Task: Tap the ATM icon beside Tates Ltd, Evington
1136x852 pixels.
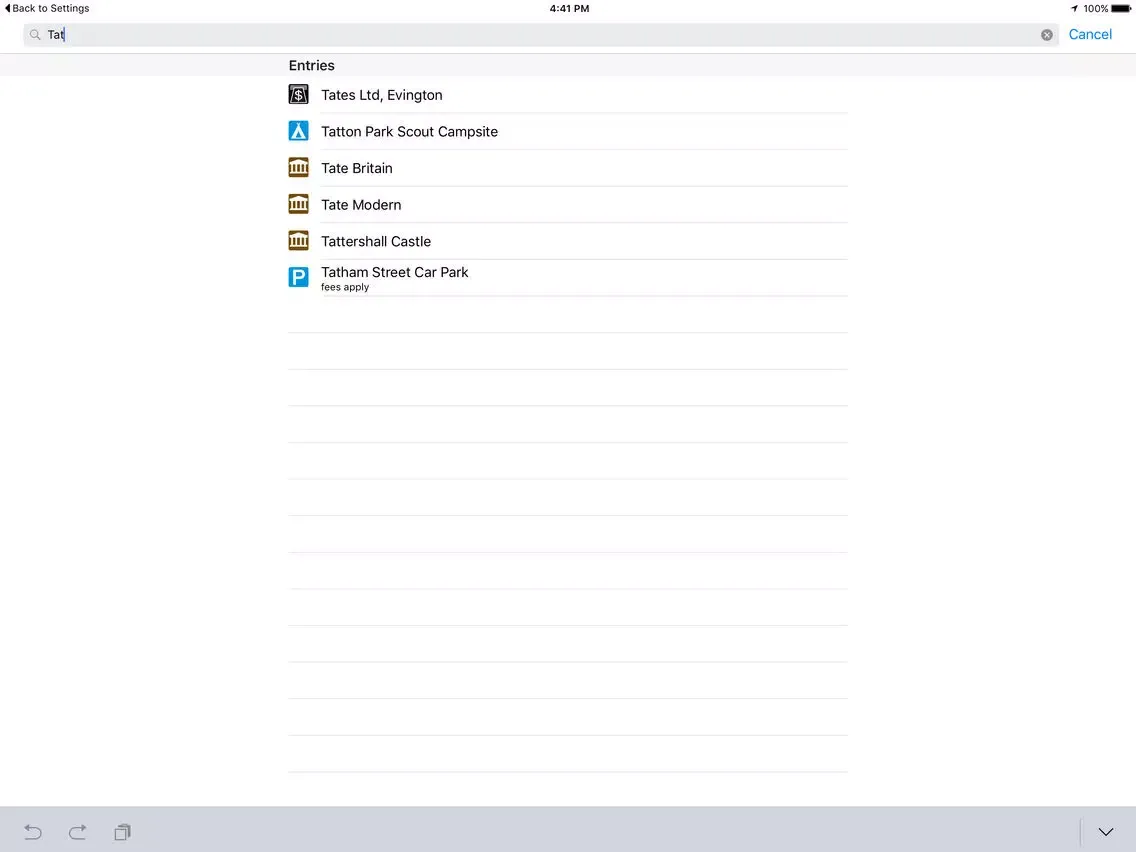Action: pyautogui.click(x=298, y=94)
